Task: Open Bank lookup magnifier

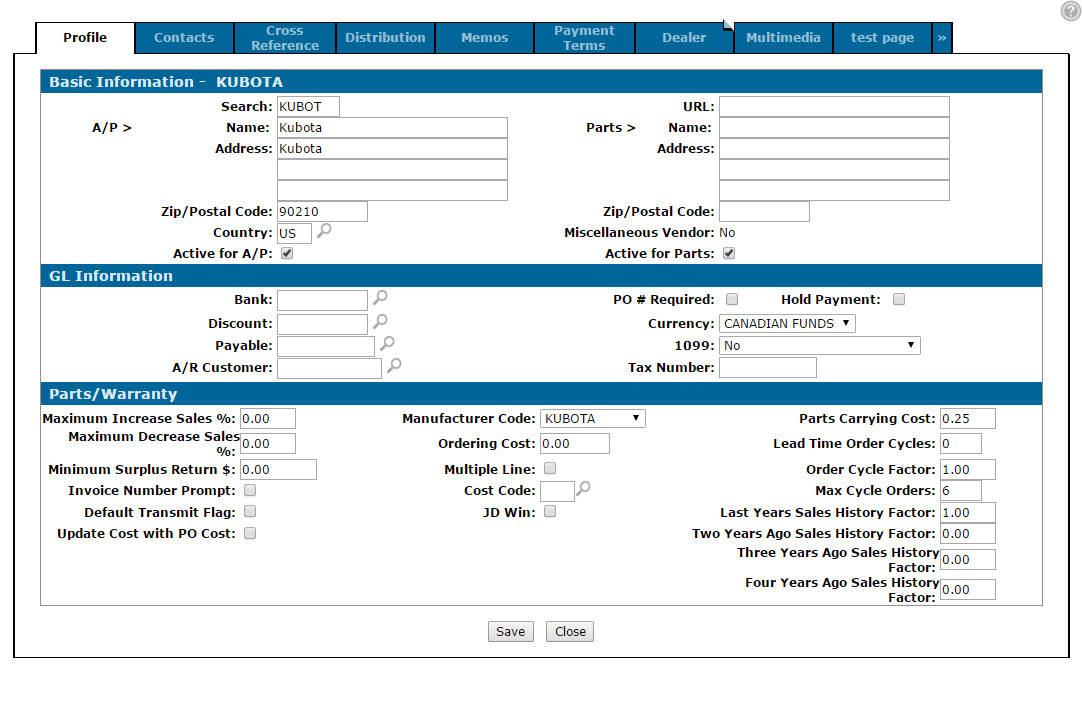Action: tap(380, 298)
